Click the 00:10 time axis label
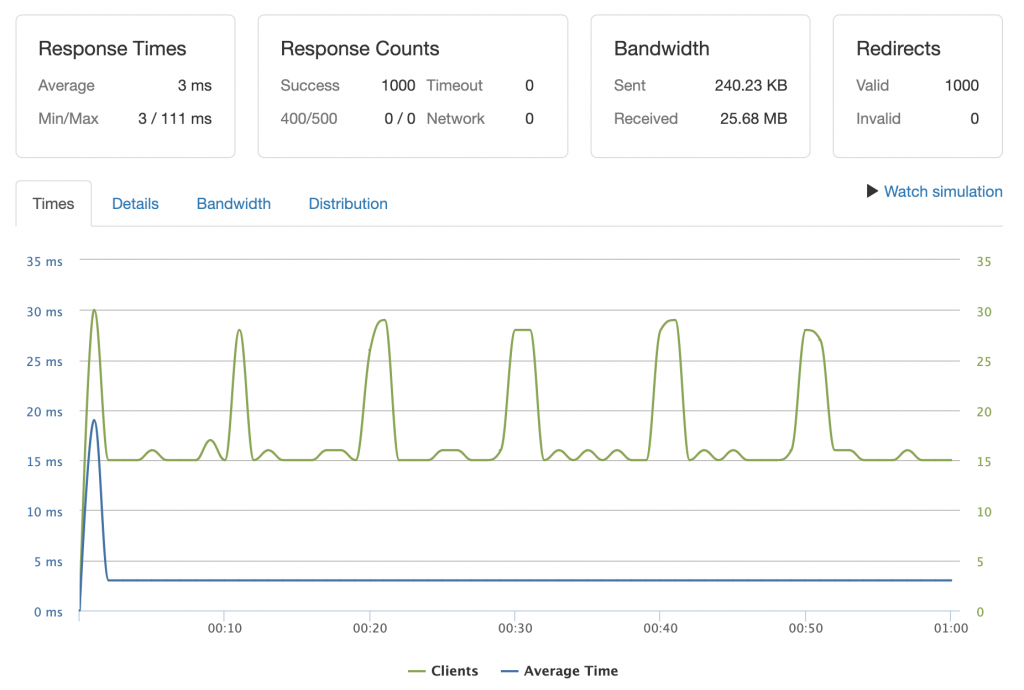Image resolution: width=1024 pixels, height=690 pixels. pos(225,628)
